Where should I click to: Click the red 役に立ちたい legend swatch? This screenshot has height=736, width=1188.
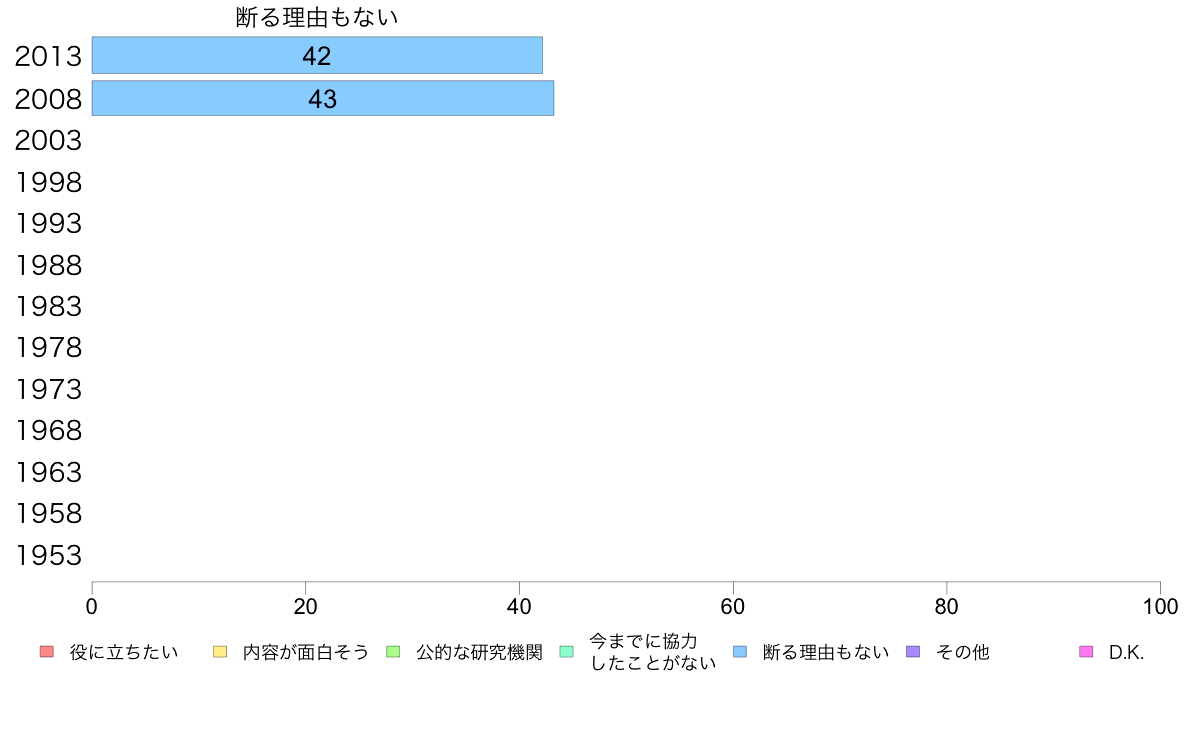click(x=47, y=652)
